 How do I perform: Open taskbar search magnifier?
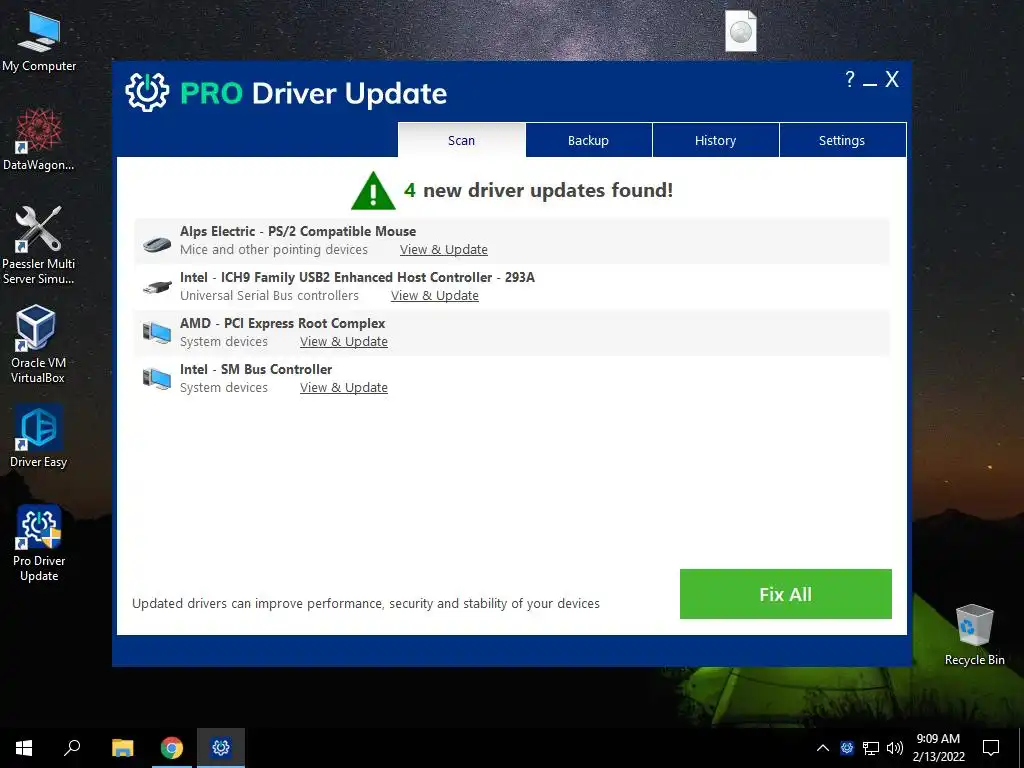(72, 748)
